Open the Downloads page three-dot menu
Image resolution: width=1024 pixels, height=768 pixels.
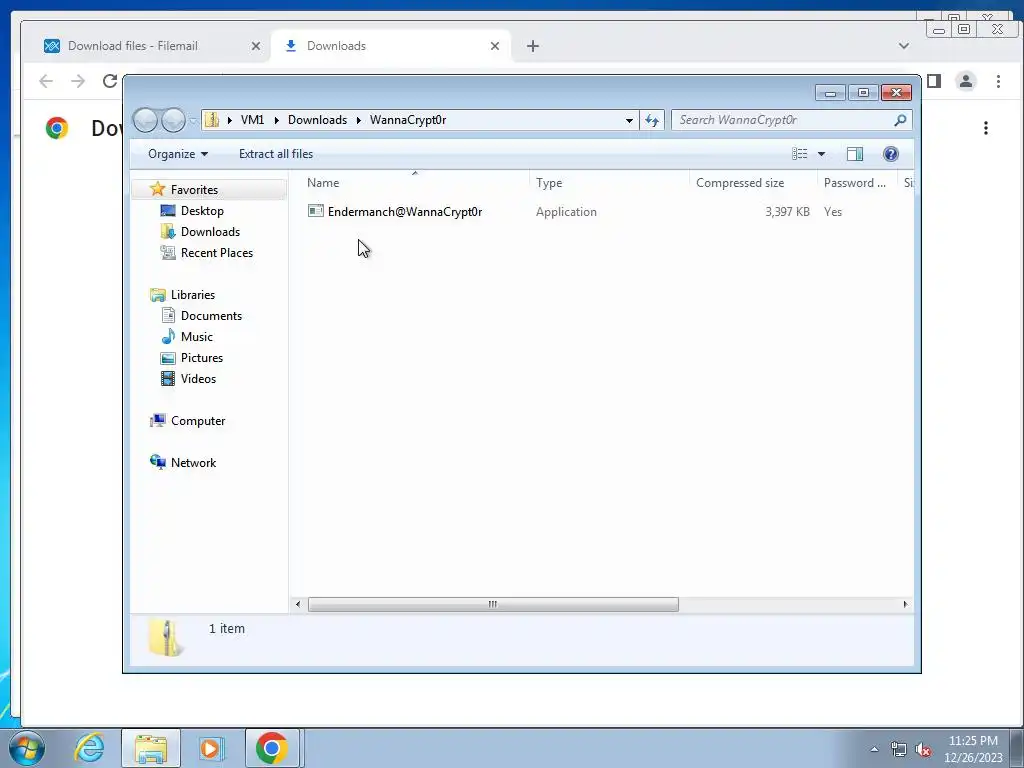(985, 128)
